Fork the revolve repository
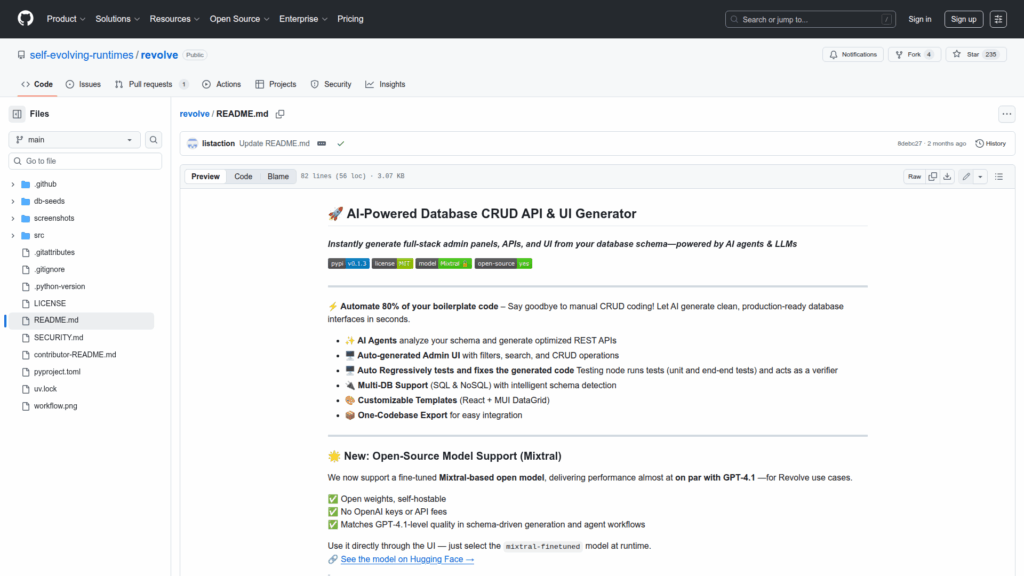Screen dimensions: 1024x576 [x=914, y=55]
